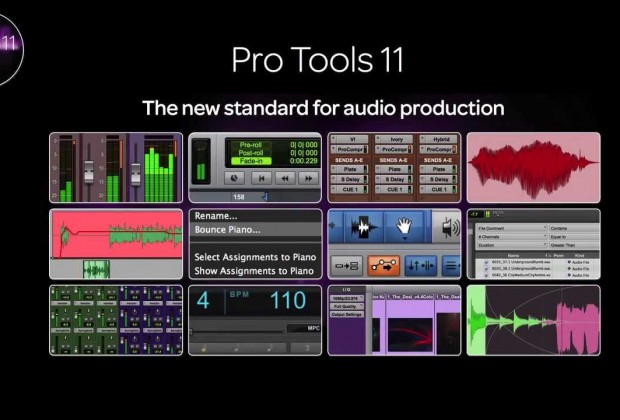Toggle the Post-roll setting
Viewport: 620px width, 420px height.
pyautogui.click(x=251, y=153)
